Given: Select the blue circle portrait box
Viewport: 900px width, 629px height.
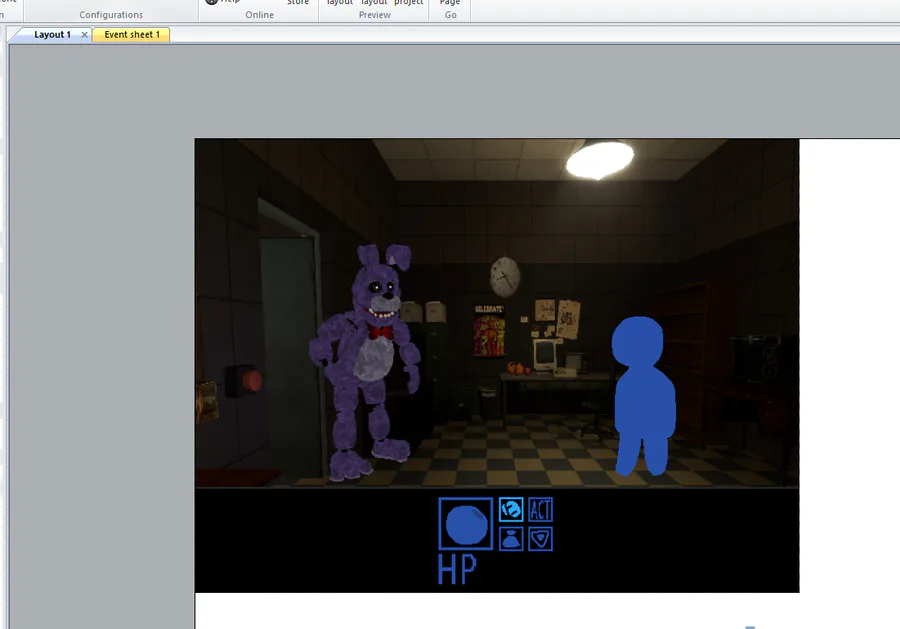Looking at the screenshot, I should click(465, 524).
